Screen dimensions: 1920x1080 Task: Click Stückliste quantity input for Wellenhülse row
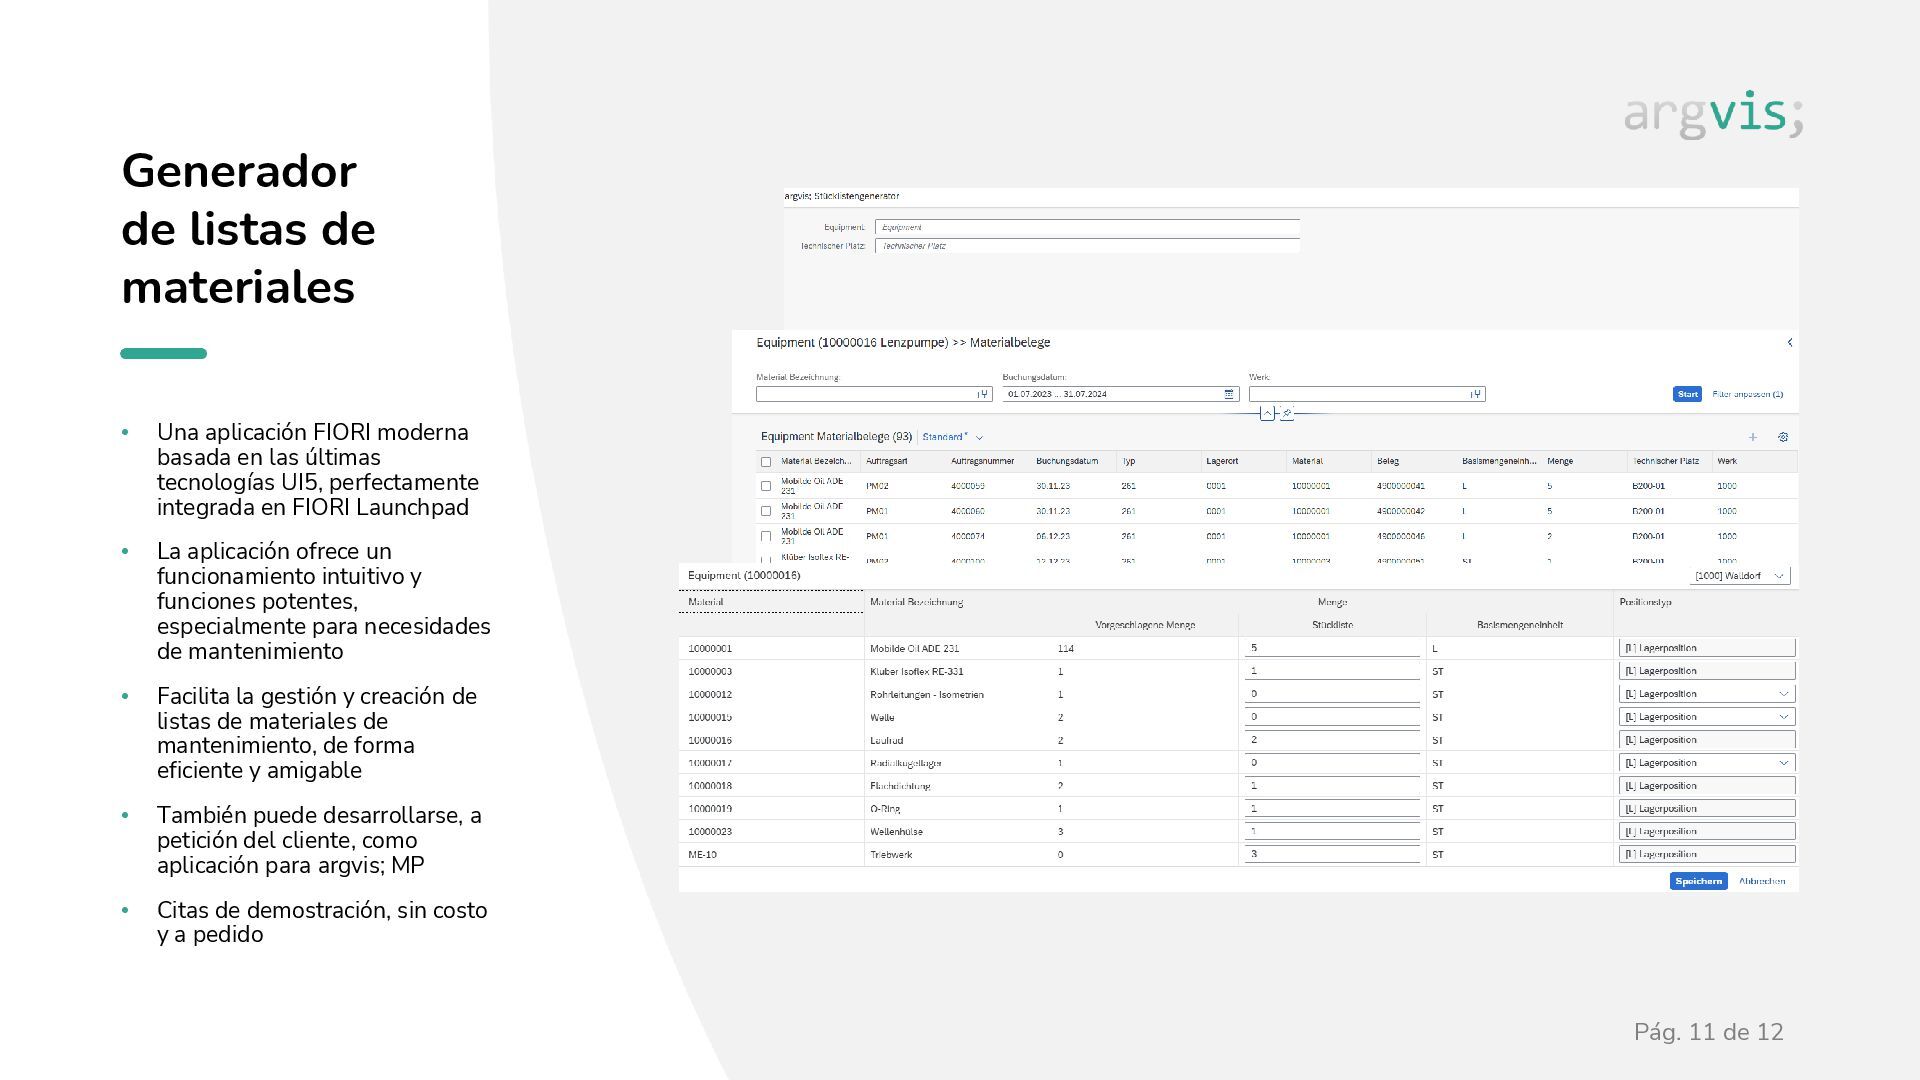[1332, 831]
